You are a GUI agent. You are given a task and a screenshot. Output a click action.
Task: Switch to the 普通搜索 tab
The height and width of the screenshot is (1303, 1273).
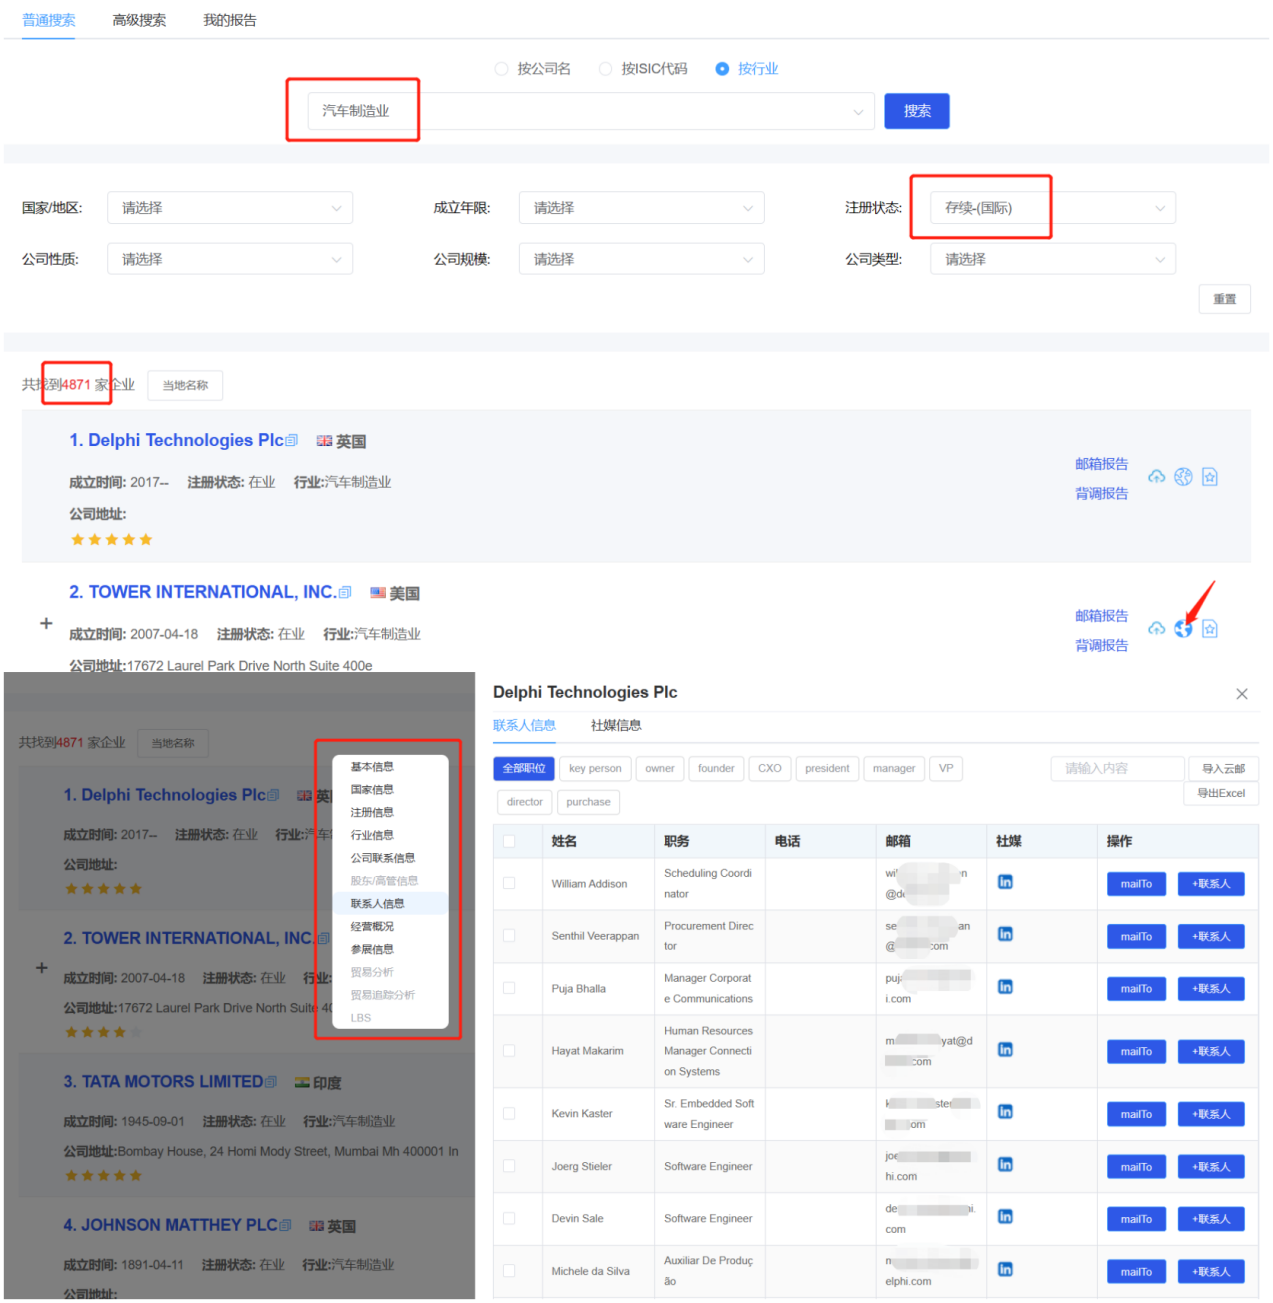49,20
